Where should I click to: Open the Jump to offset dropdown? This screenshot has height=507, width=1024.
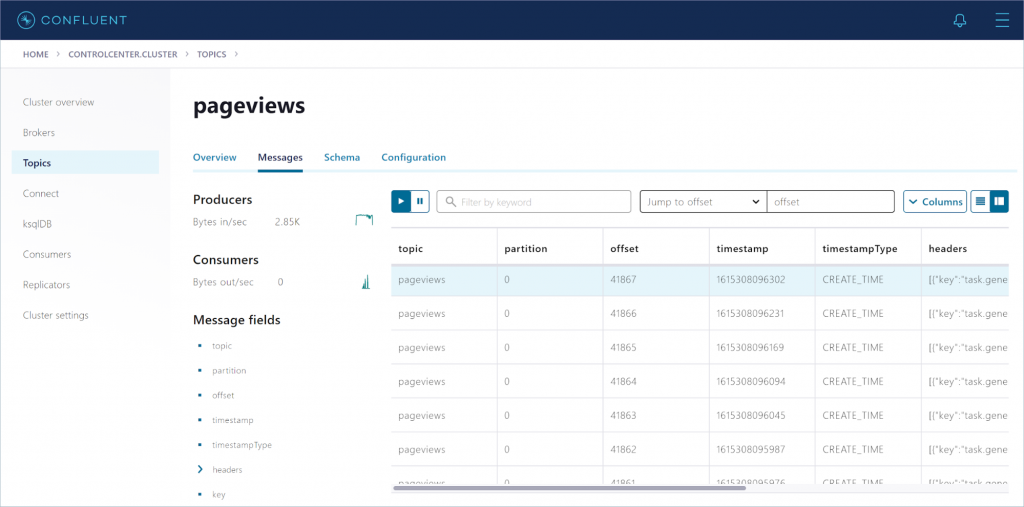tap(703, 201)
